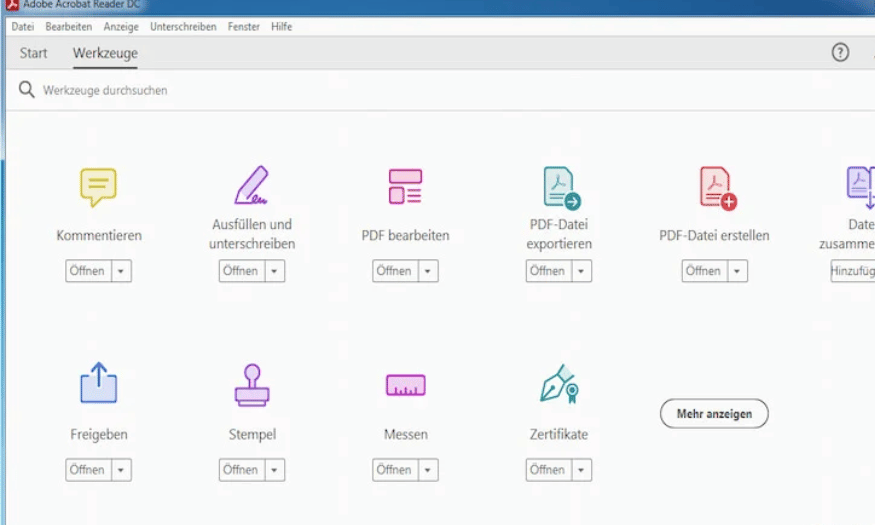Select the Werkzeuge tab

[105, 54]
